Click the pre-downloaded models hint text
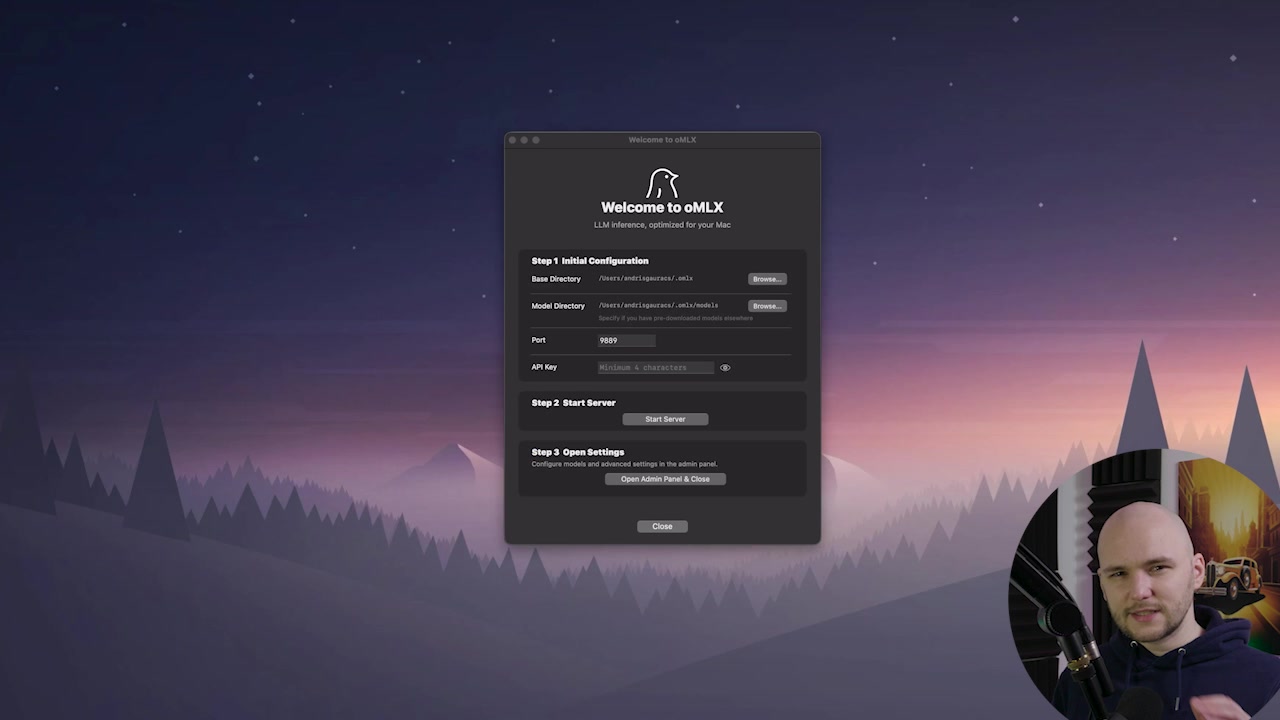This screenshot has width=1280, height=720. pyautogui.click(x=676, y=318)
